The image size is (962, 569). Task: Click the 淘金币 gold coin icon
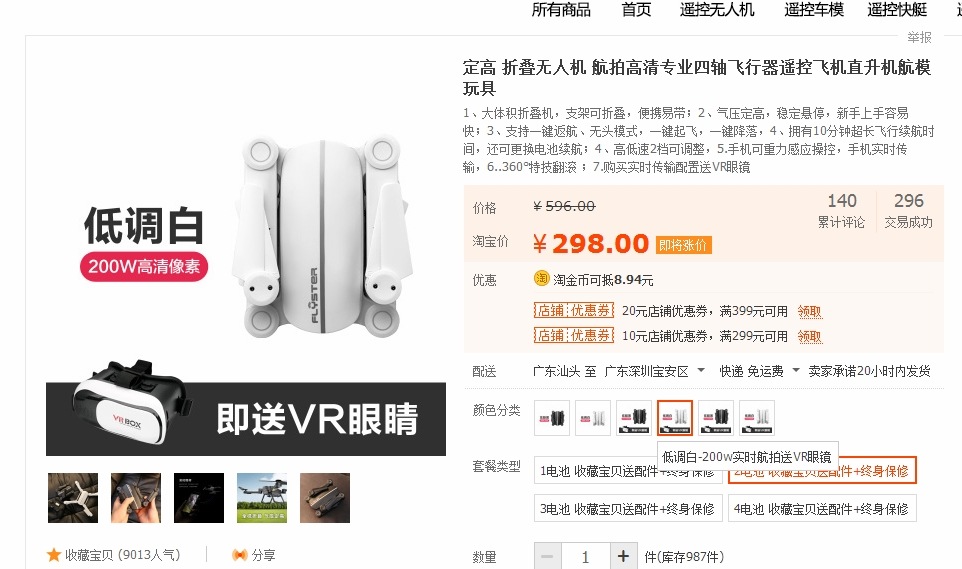(541, 279)
